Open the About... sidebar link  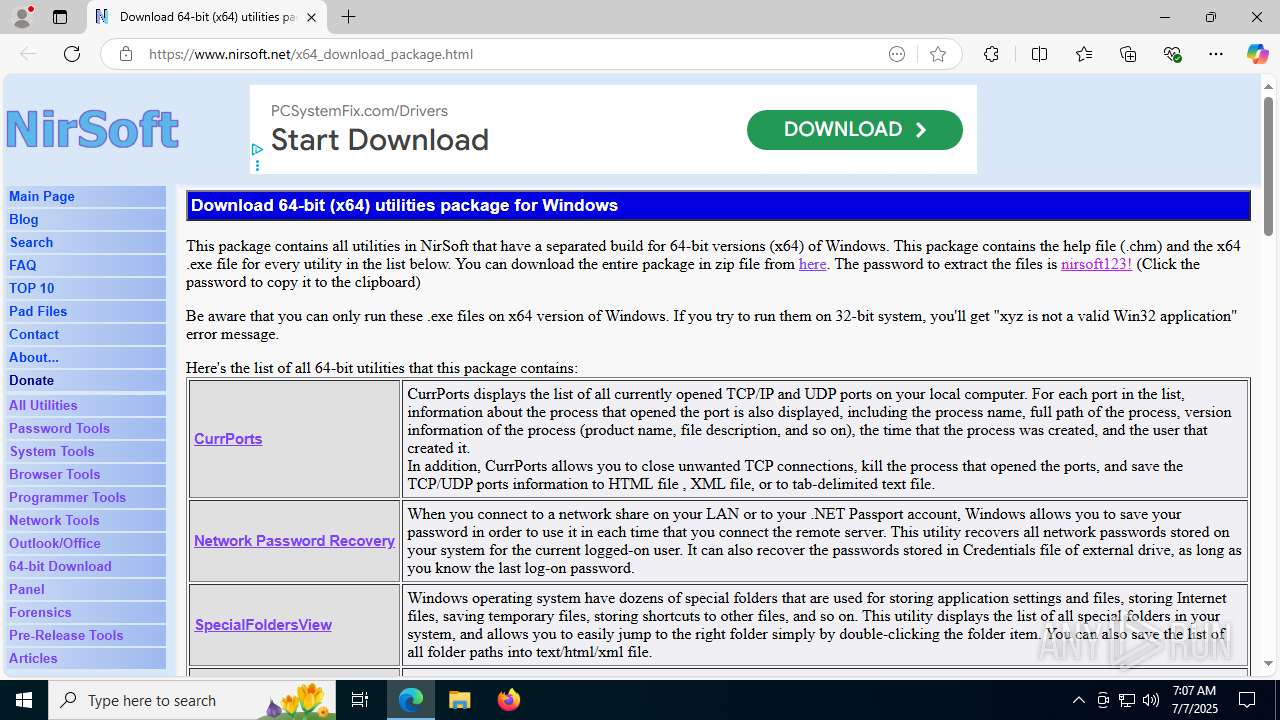tap(34, 357)
